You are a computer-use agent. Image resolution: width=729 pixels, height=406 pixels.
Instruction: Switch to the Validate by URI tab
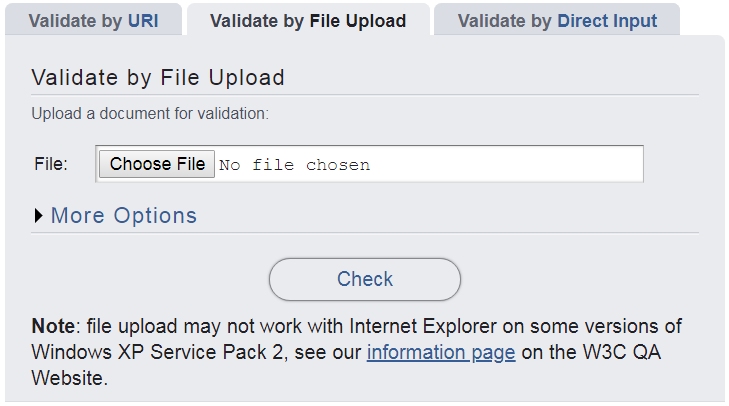(93, 21)
